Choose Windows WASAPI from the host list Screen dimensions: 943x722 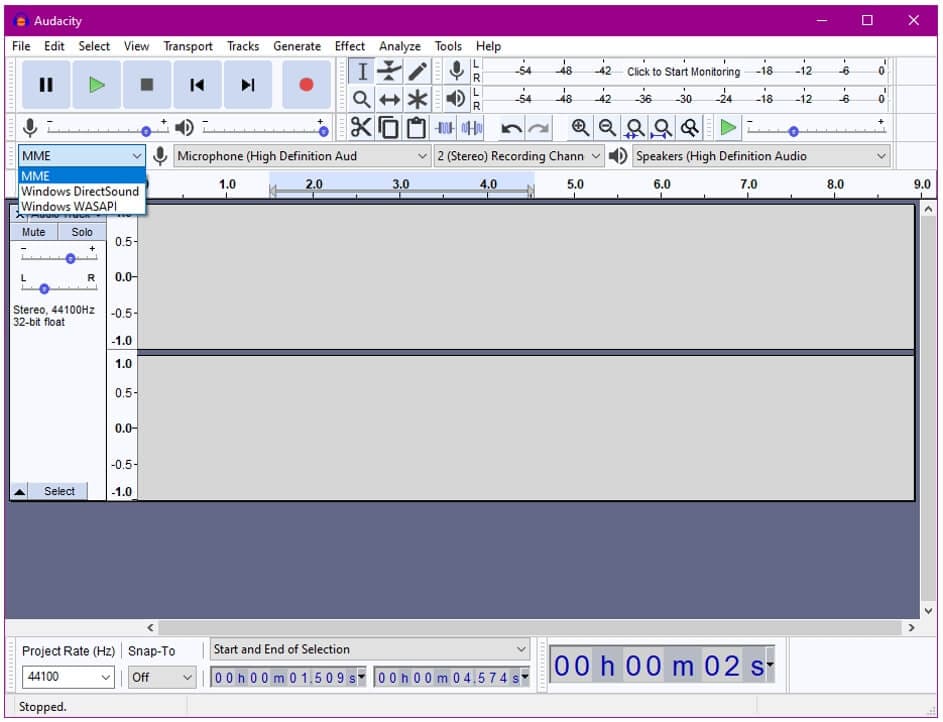coord(82,206)
